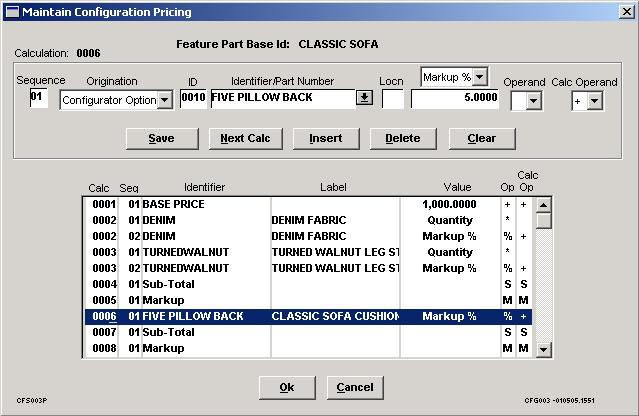
Task: Click the FIVE PILLOW BACK part number field
Action: point(283,99)
